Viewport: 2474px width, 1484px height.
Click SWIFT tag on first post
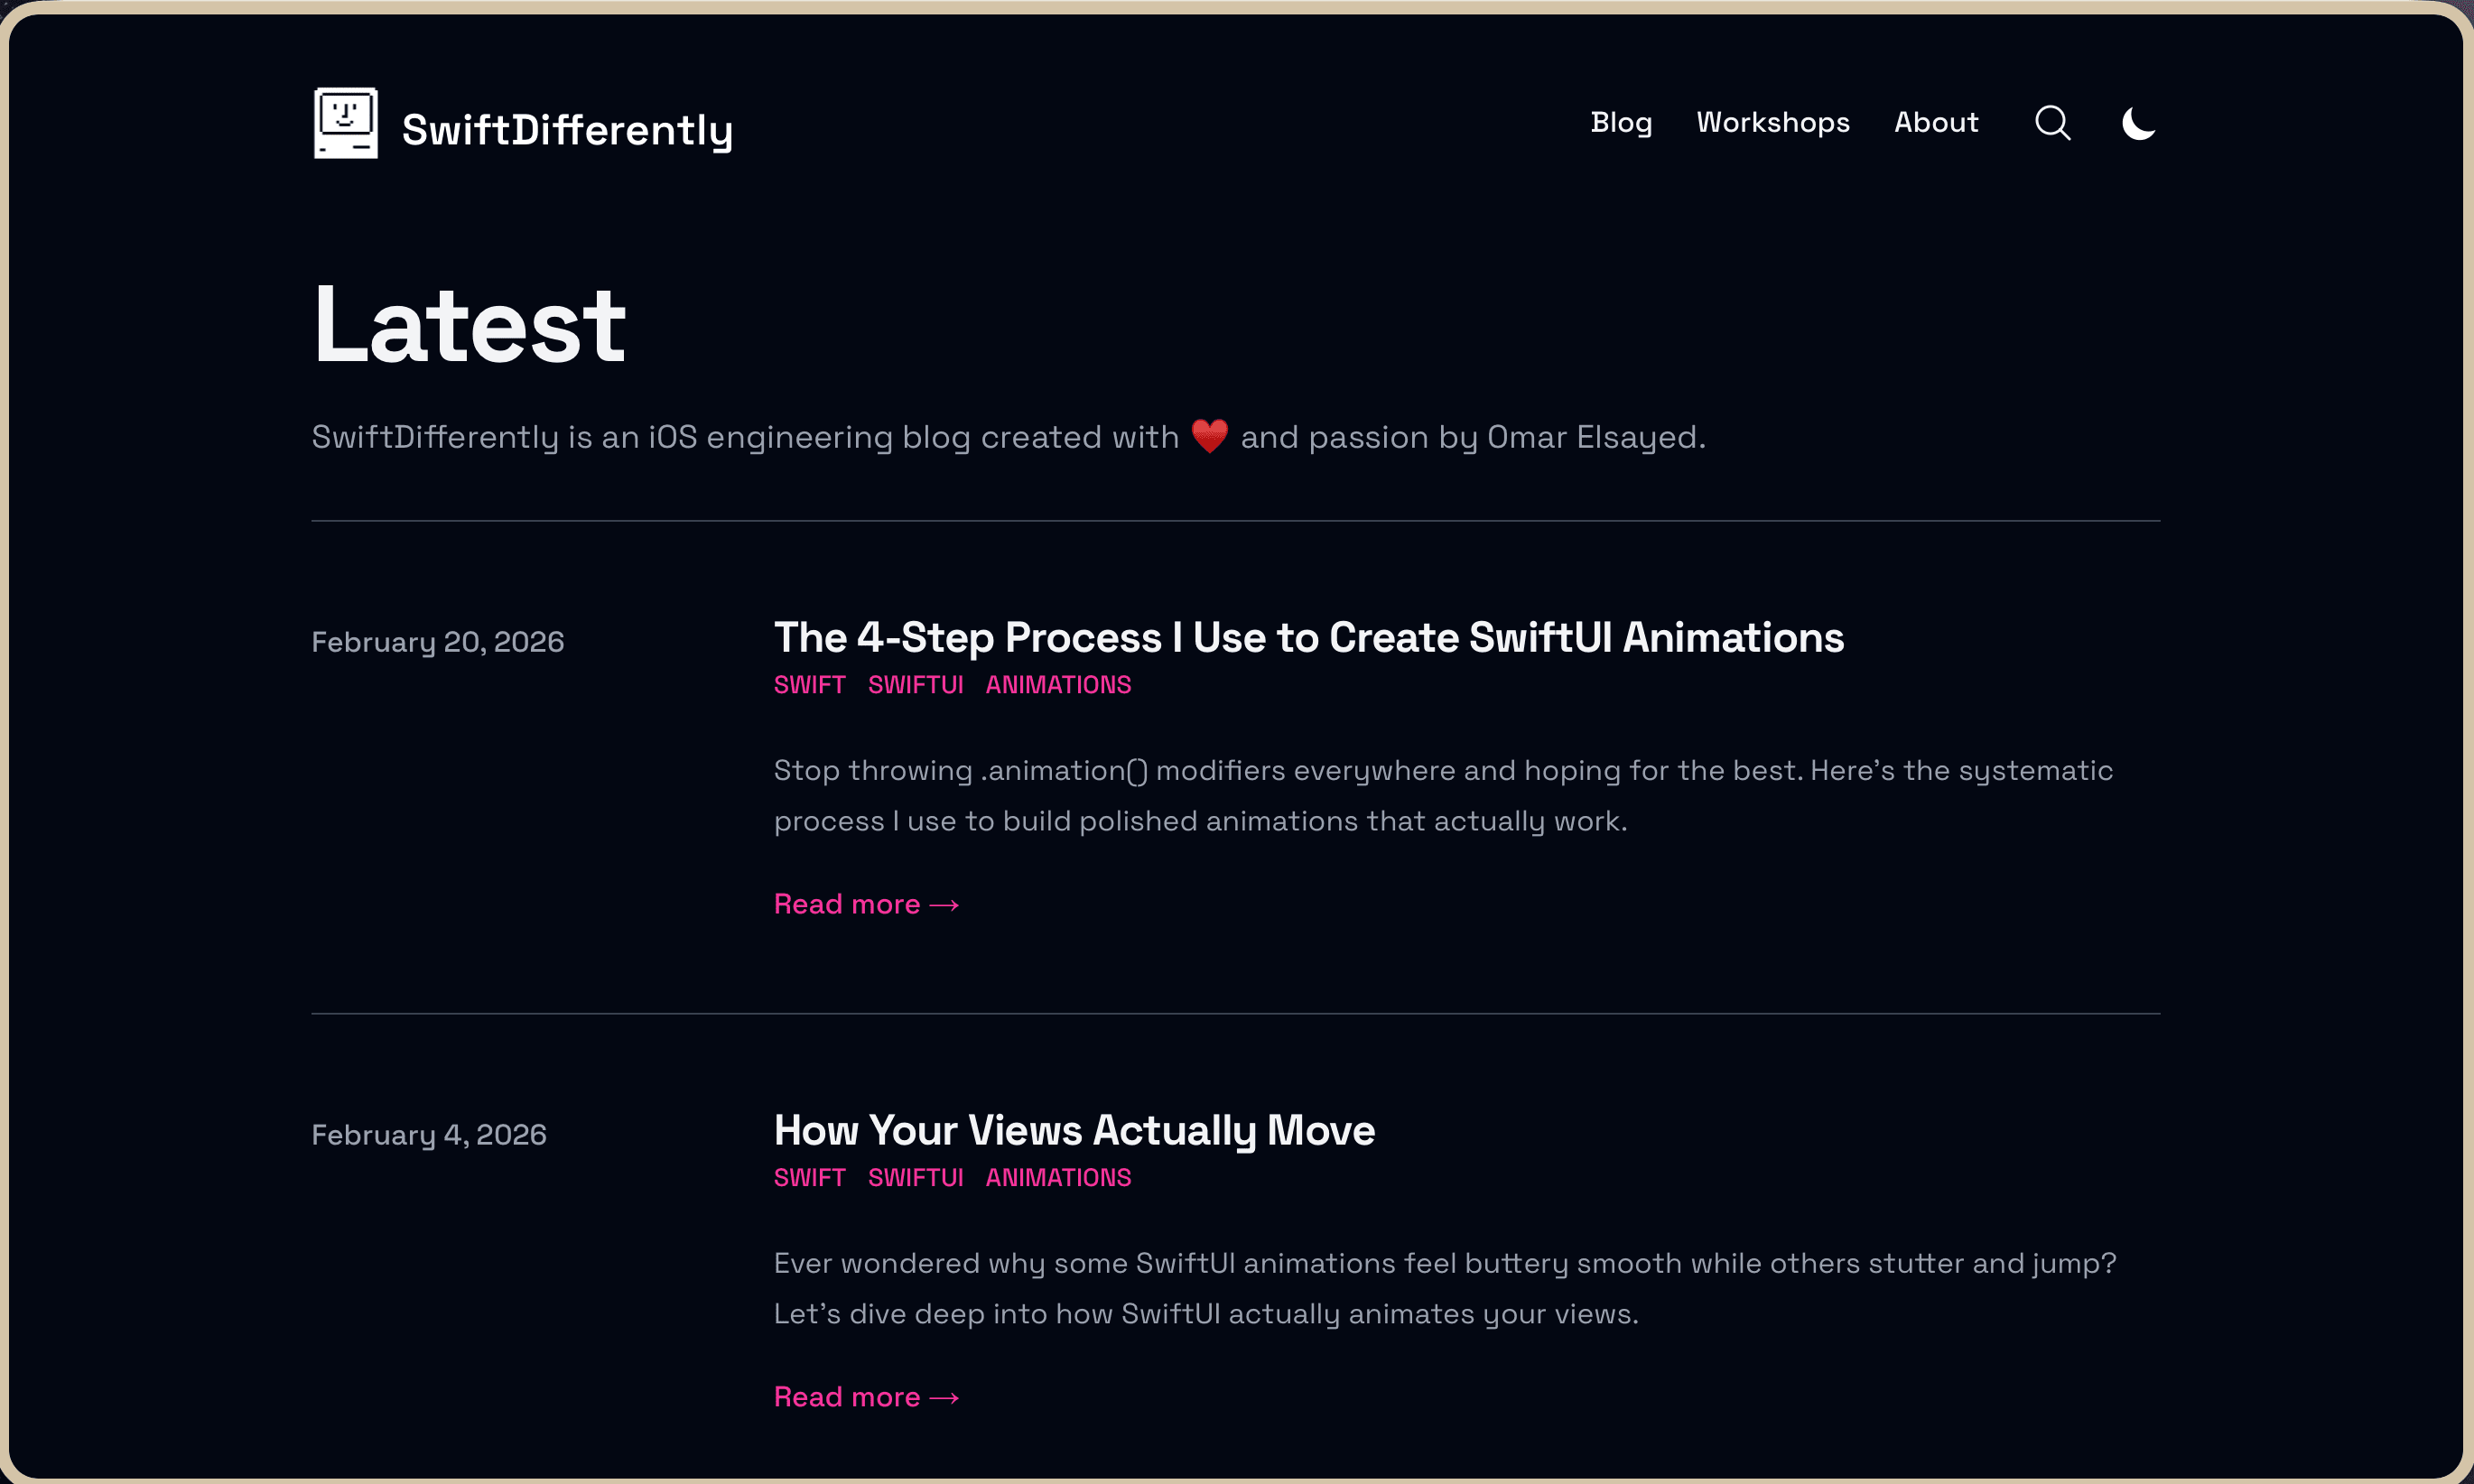coord(809,685)
